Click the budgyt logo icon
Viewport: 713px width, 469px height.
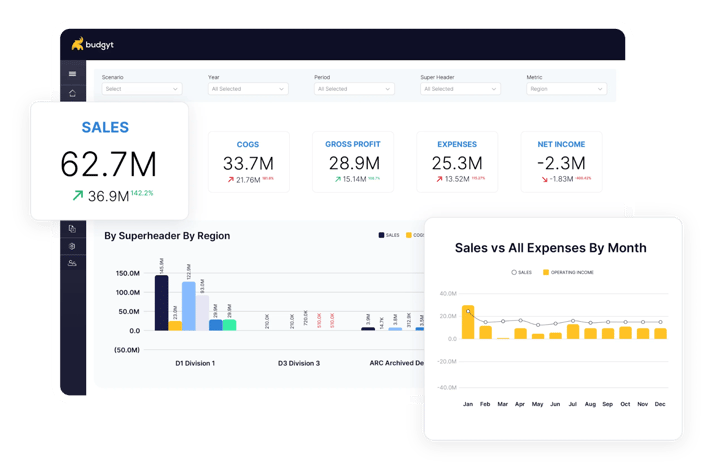point(78,44)
